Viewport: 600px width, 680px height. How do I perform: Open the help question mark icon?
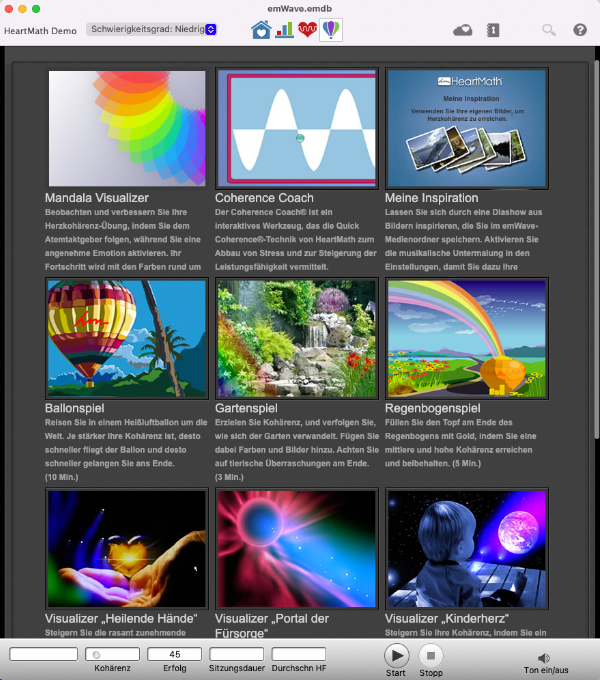tap(580, 30)
